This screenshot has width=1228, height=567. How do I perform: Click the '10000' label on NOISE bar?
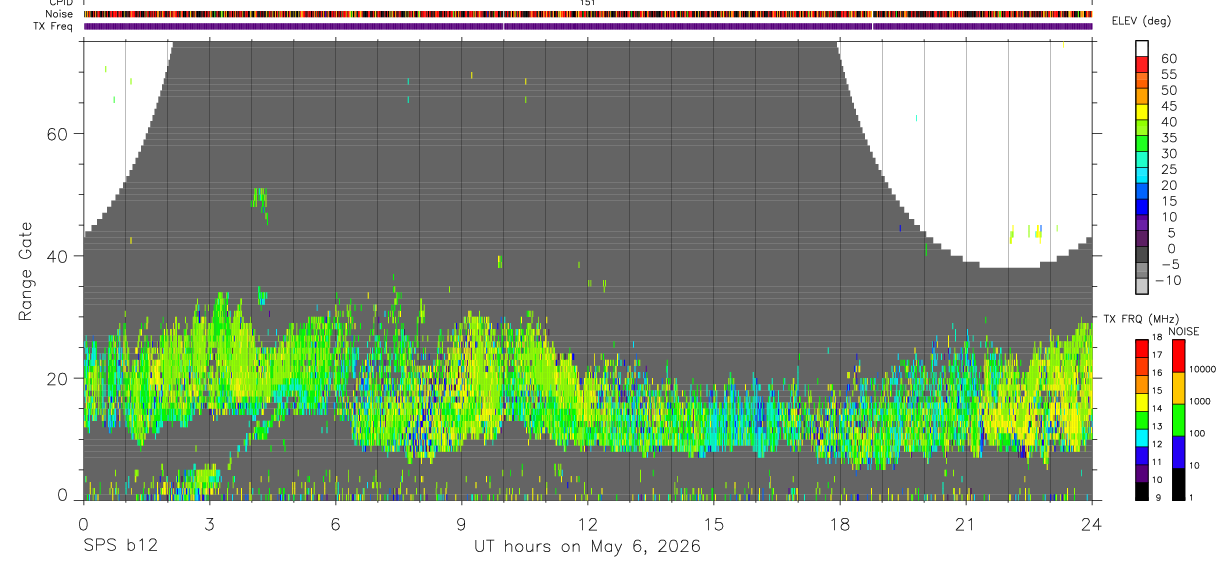tap(1202, 370)
